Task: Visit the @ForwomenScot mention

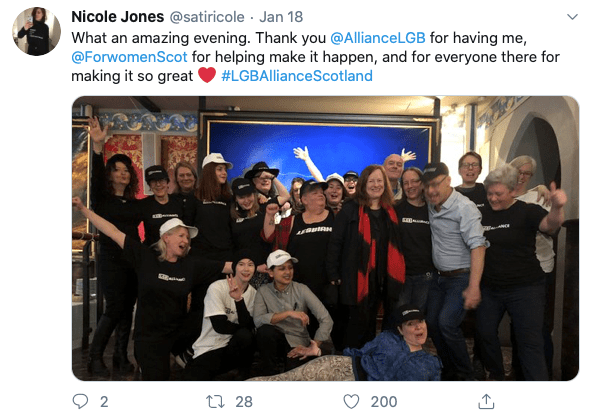Action: pyautogui.click(x=129, y=57)
